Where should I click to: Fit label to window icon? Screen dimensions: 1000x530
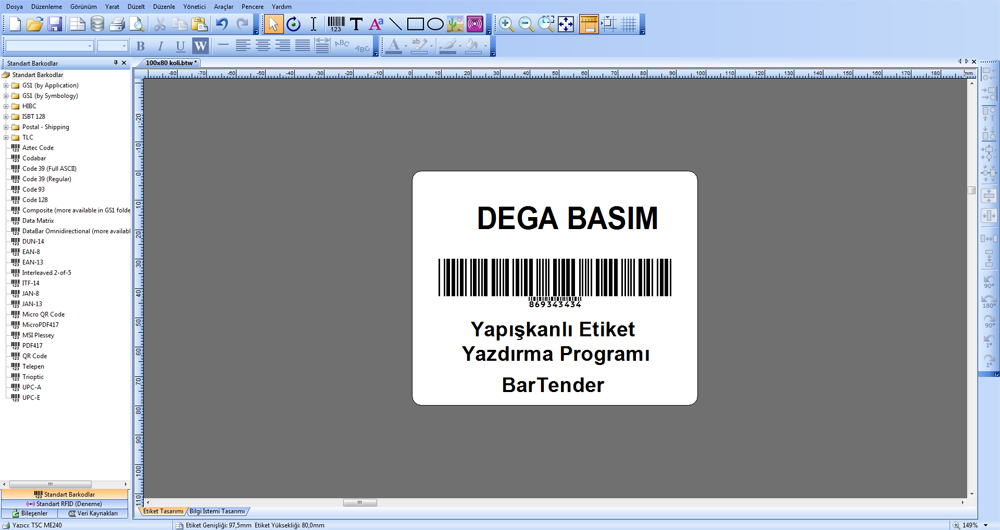coord(566,25)
